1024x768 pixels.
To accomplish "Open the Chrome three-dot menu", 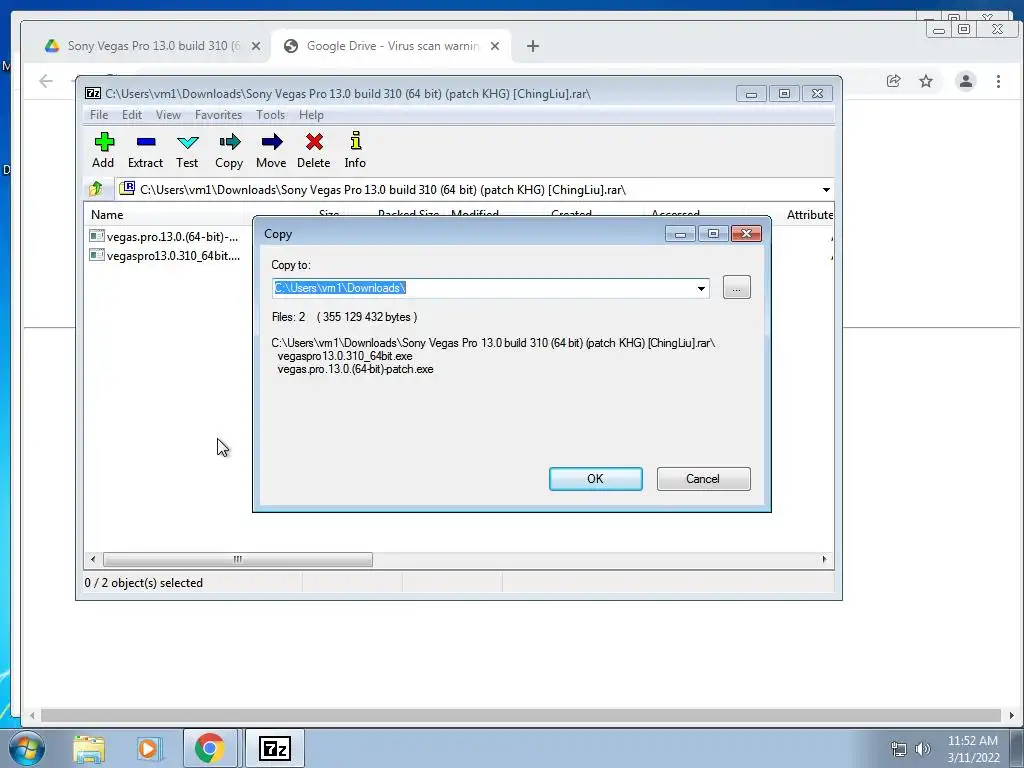I will (998, 81).
